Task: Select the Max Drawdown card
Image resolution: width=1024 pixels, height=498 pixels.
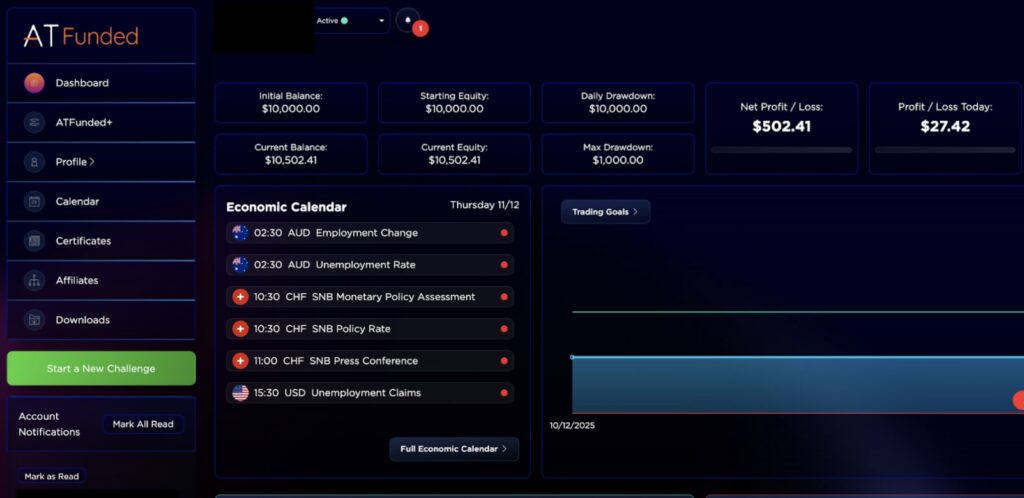Action: point(618,154)
